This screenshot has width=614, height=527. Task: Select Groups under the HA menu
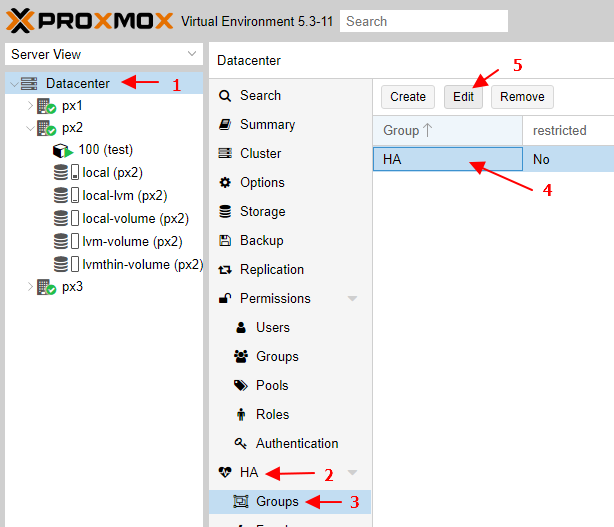point(277,501)
